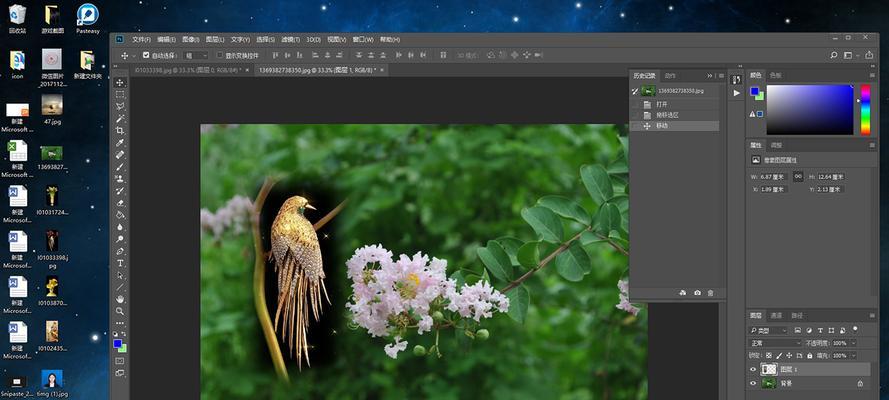
Task: Select the Zoom tool in the toolbox
Action: 120,311
